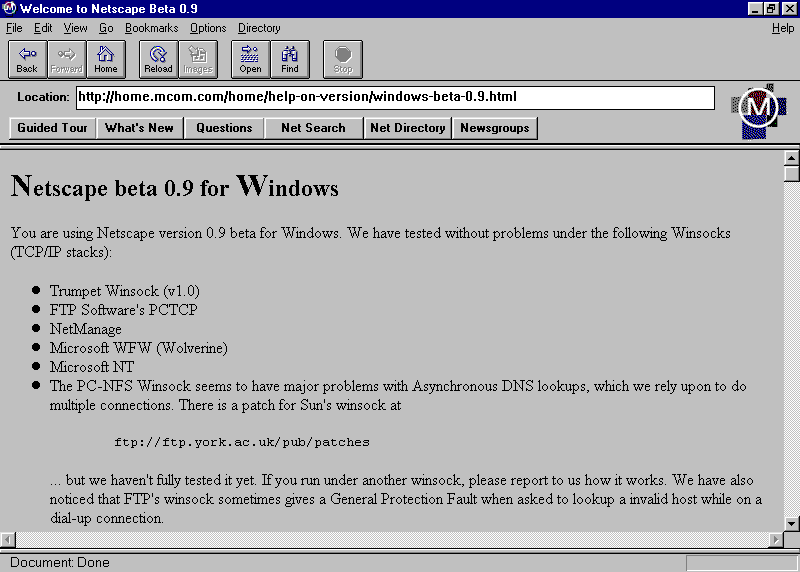This screenshot has height=572, width=800.
Task: Click the Questions directory button
Action: (x=224, y=128)
